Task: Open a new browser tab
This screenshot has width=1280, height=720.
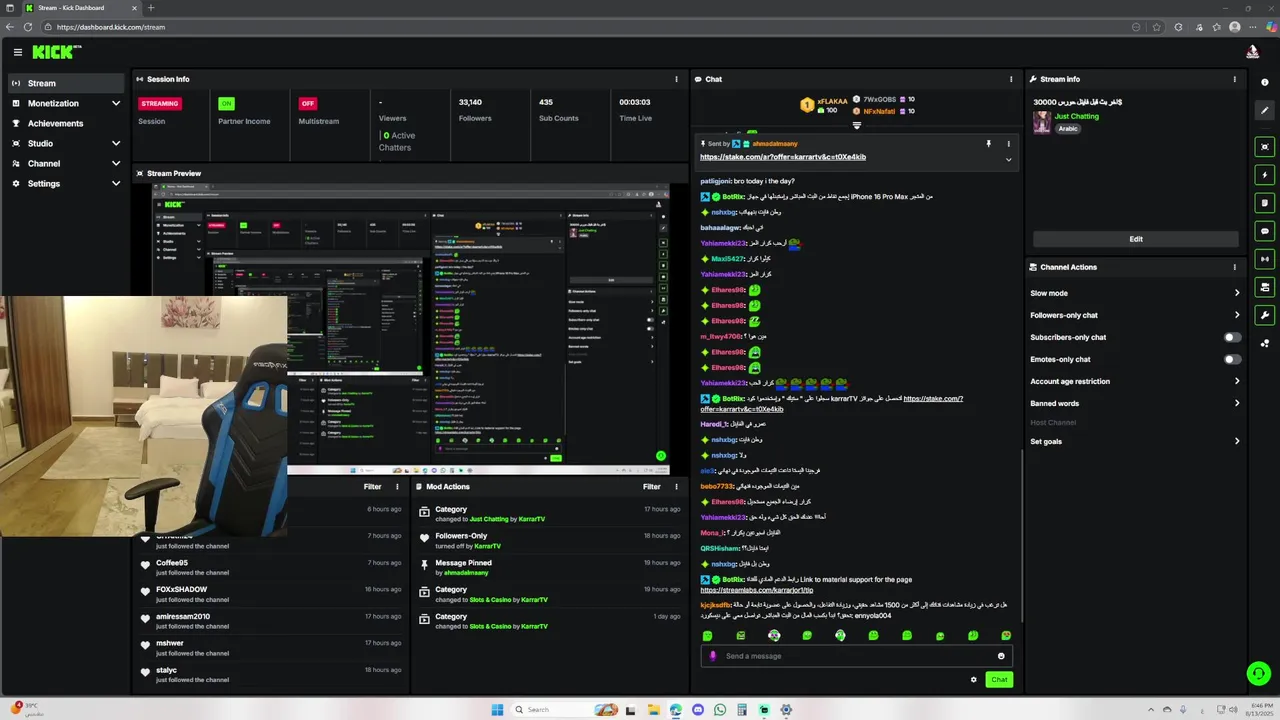Action: [151, 8]
